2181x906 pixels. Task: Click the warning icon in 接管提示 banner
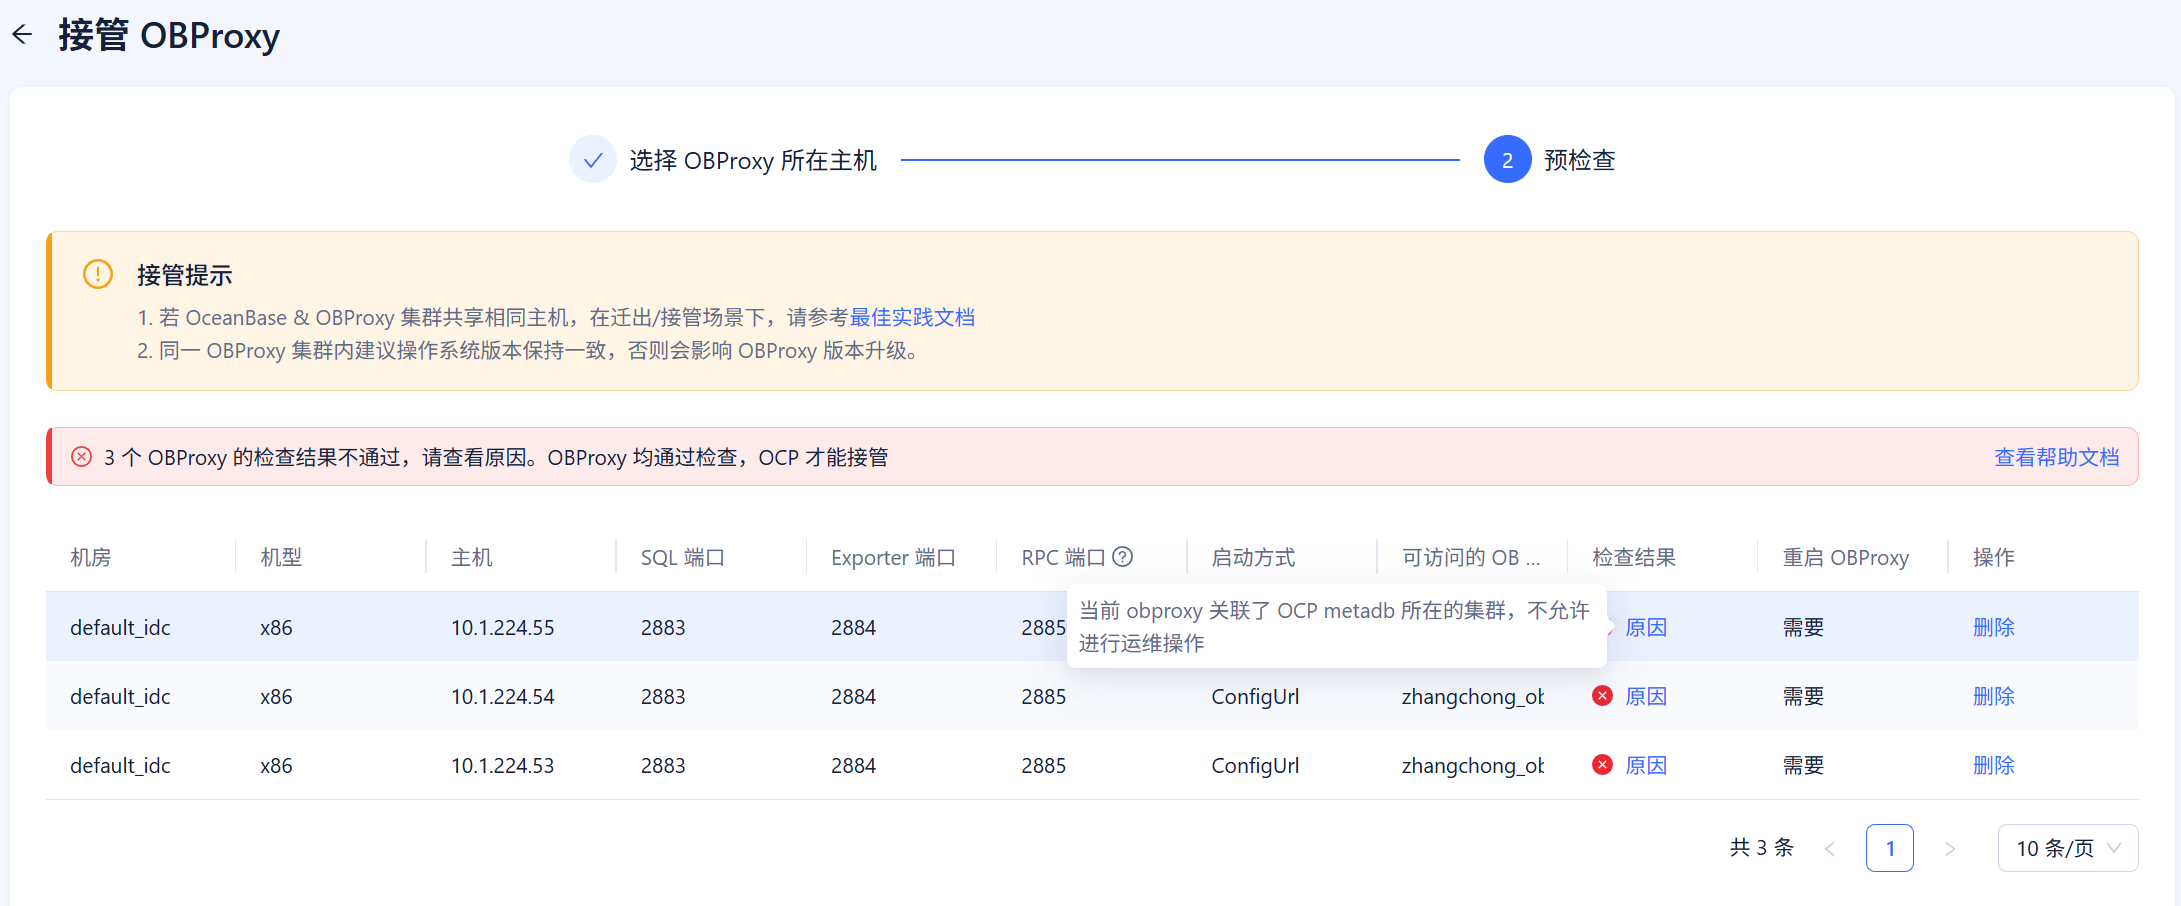[x=98, y=274]
